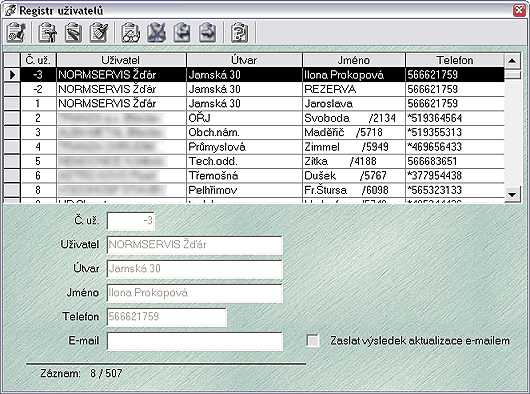Click the search glasses clipboard icon

click(131, 32)
